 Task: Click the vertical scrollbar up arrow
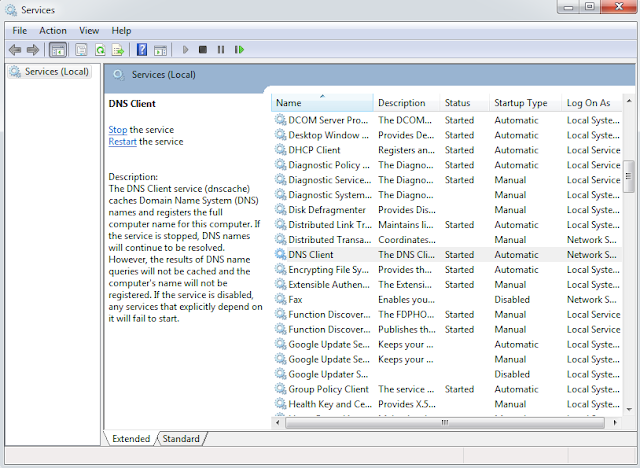tap(629, 100)
